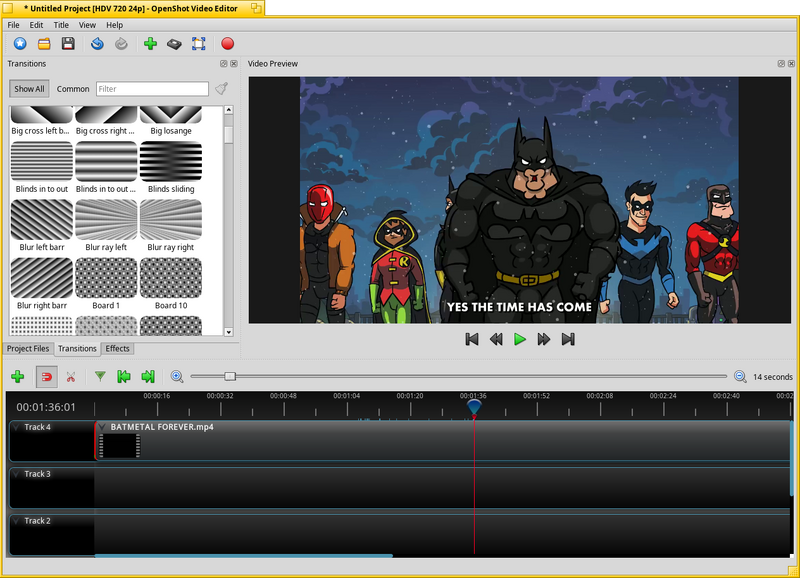Image resolution: width=800 pixels, height=578 pixels.
Task: Rewind the video preview
Action: tap(496, 339)
